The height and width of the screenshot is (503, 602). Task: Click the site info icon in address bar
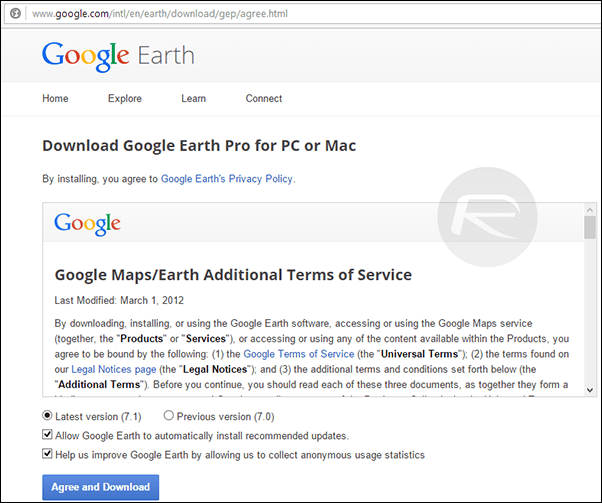[15, 13]
